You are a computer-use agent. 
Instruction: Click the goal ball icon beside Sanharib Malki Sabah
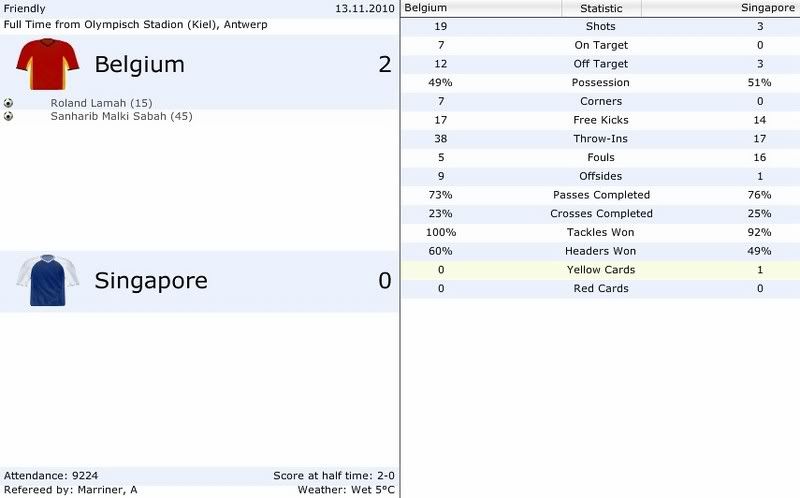[x=8, y=116]
